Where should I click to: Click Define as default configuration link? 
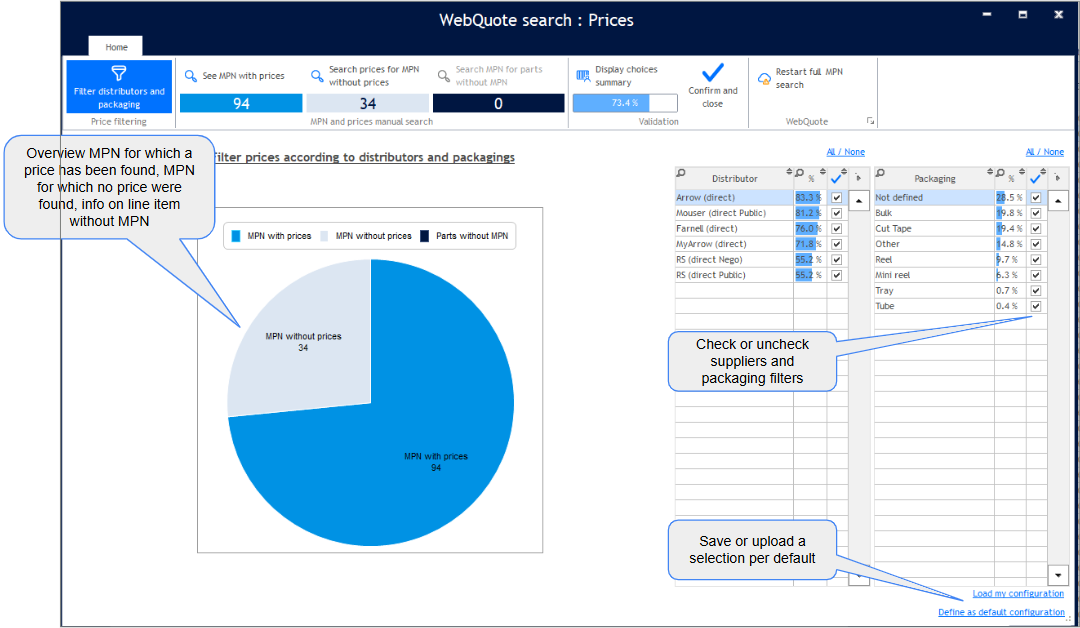(x=1001, y=612)
